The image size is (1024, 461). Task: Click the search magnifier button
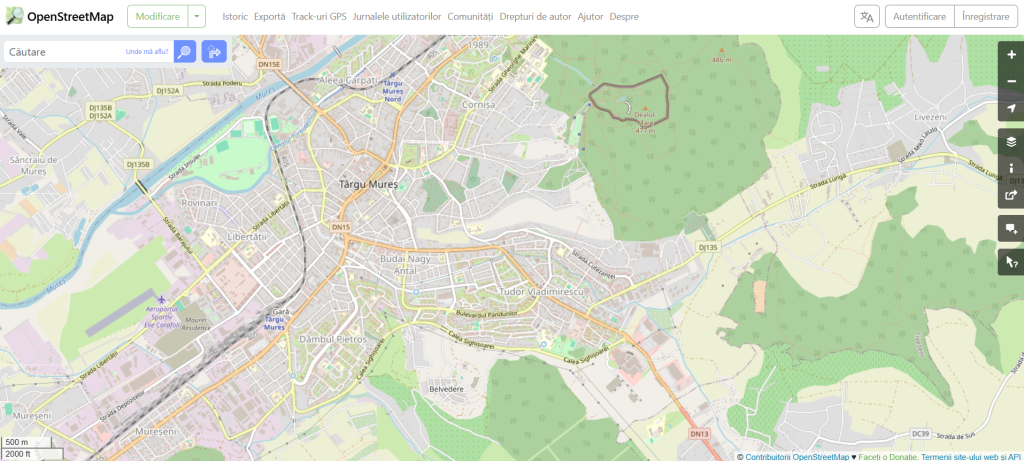(x=184, y=52)
